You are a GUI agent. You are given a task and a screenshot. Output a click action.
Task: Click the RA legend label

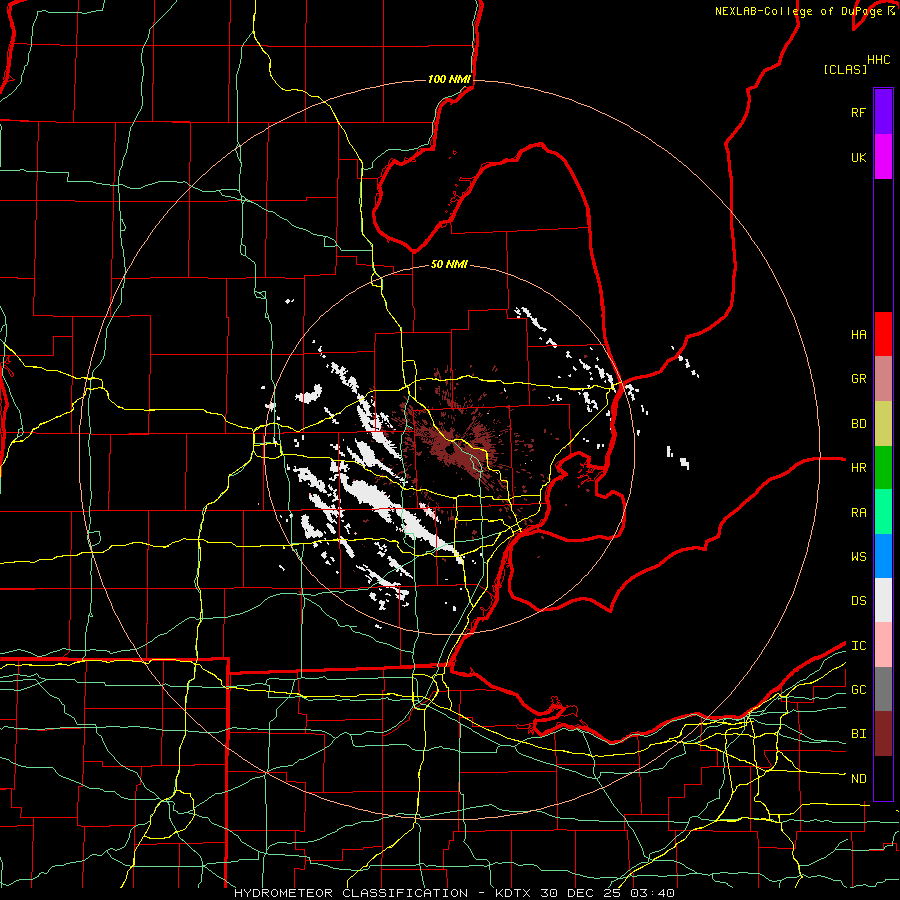tap(858, 513)
